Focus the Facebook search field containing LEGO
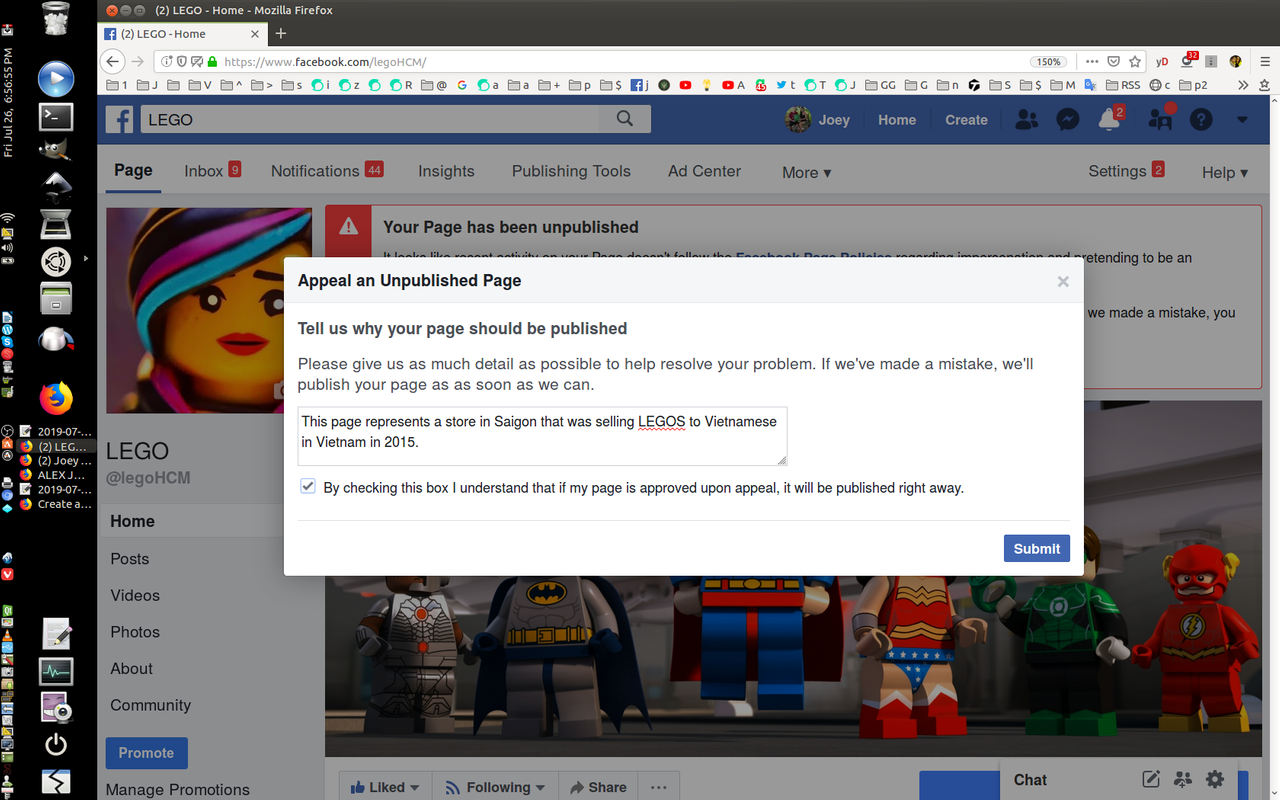The height and width of the screenshot is (800, 1280). (x=370, y=119)
